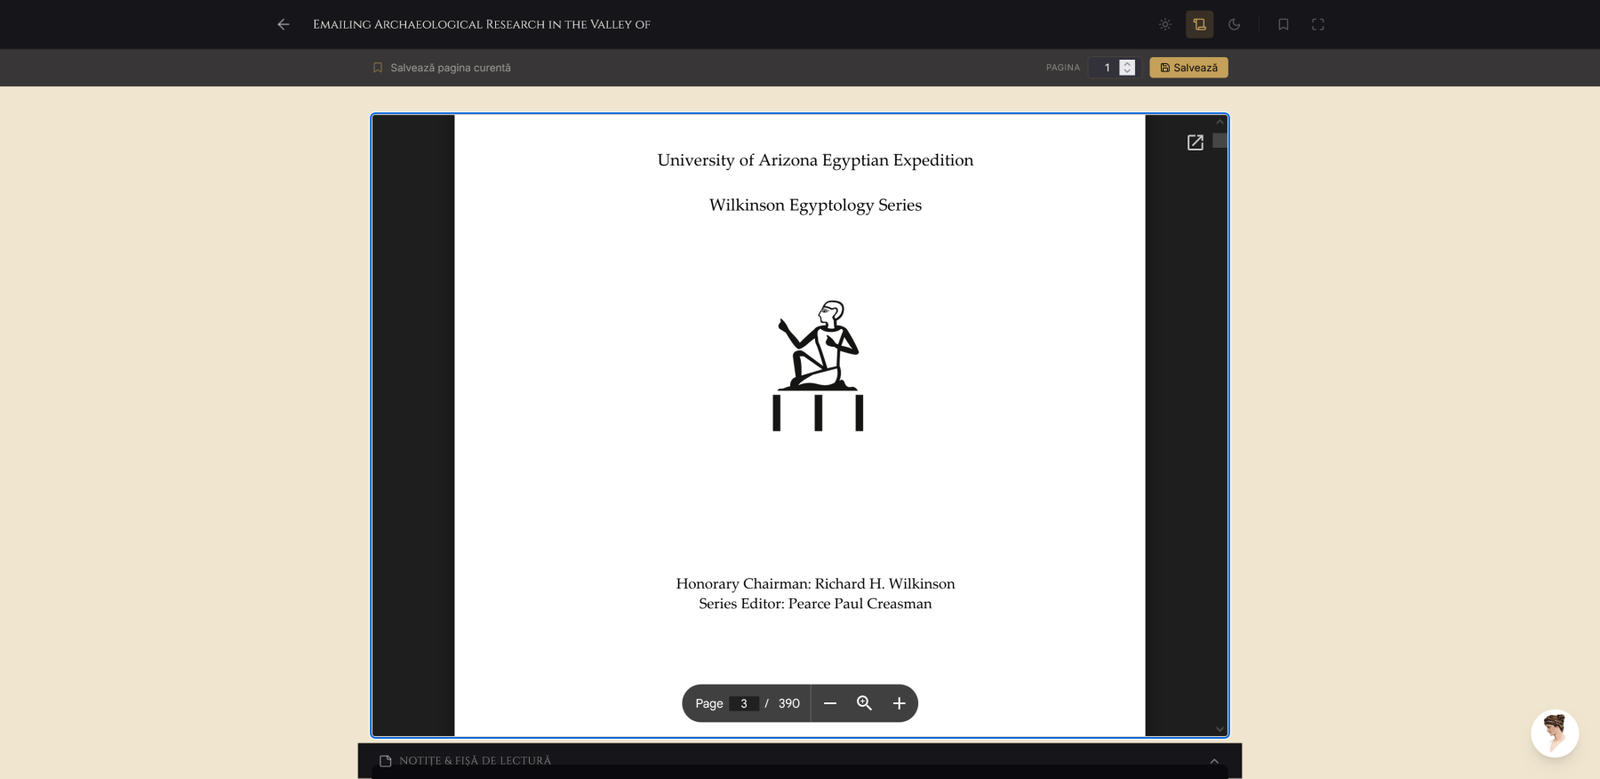Click 'Series Editor: Pearce Paul Creasman' line
This screenshot has width=1600, height=779.
(x=815, y=604)
